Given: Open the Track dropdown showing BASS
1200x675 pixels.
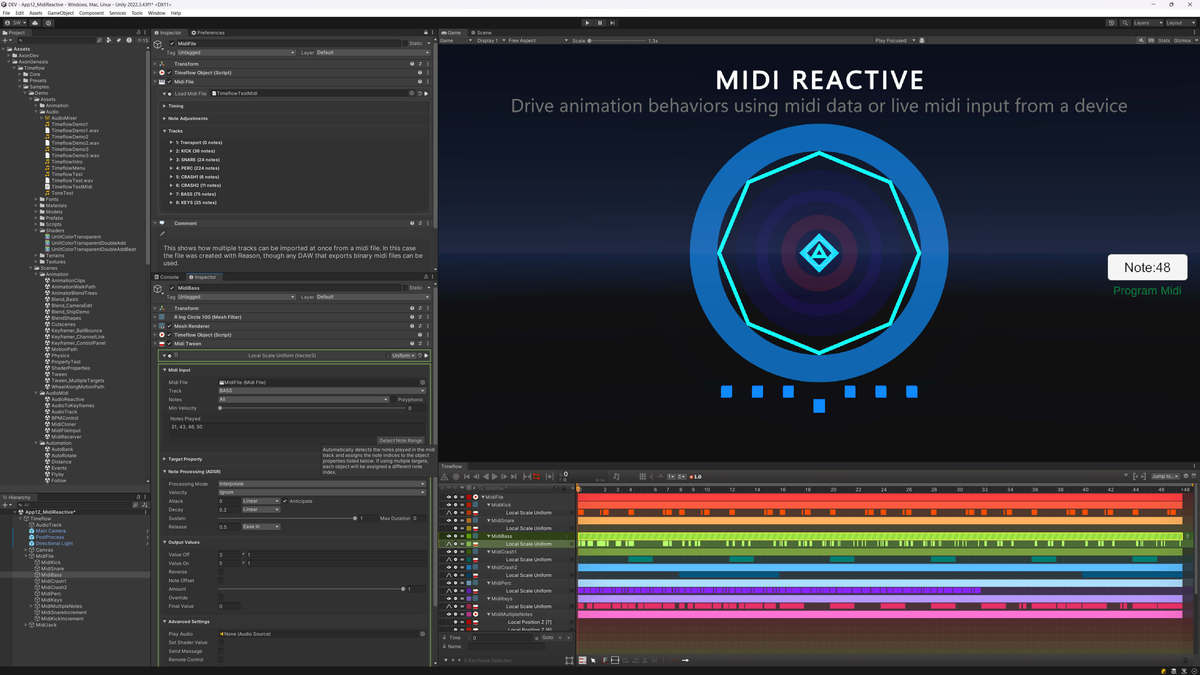Looking at the screenshot, I should (x=322, y=391).
